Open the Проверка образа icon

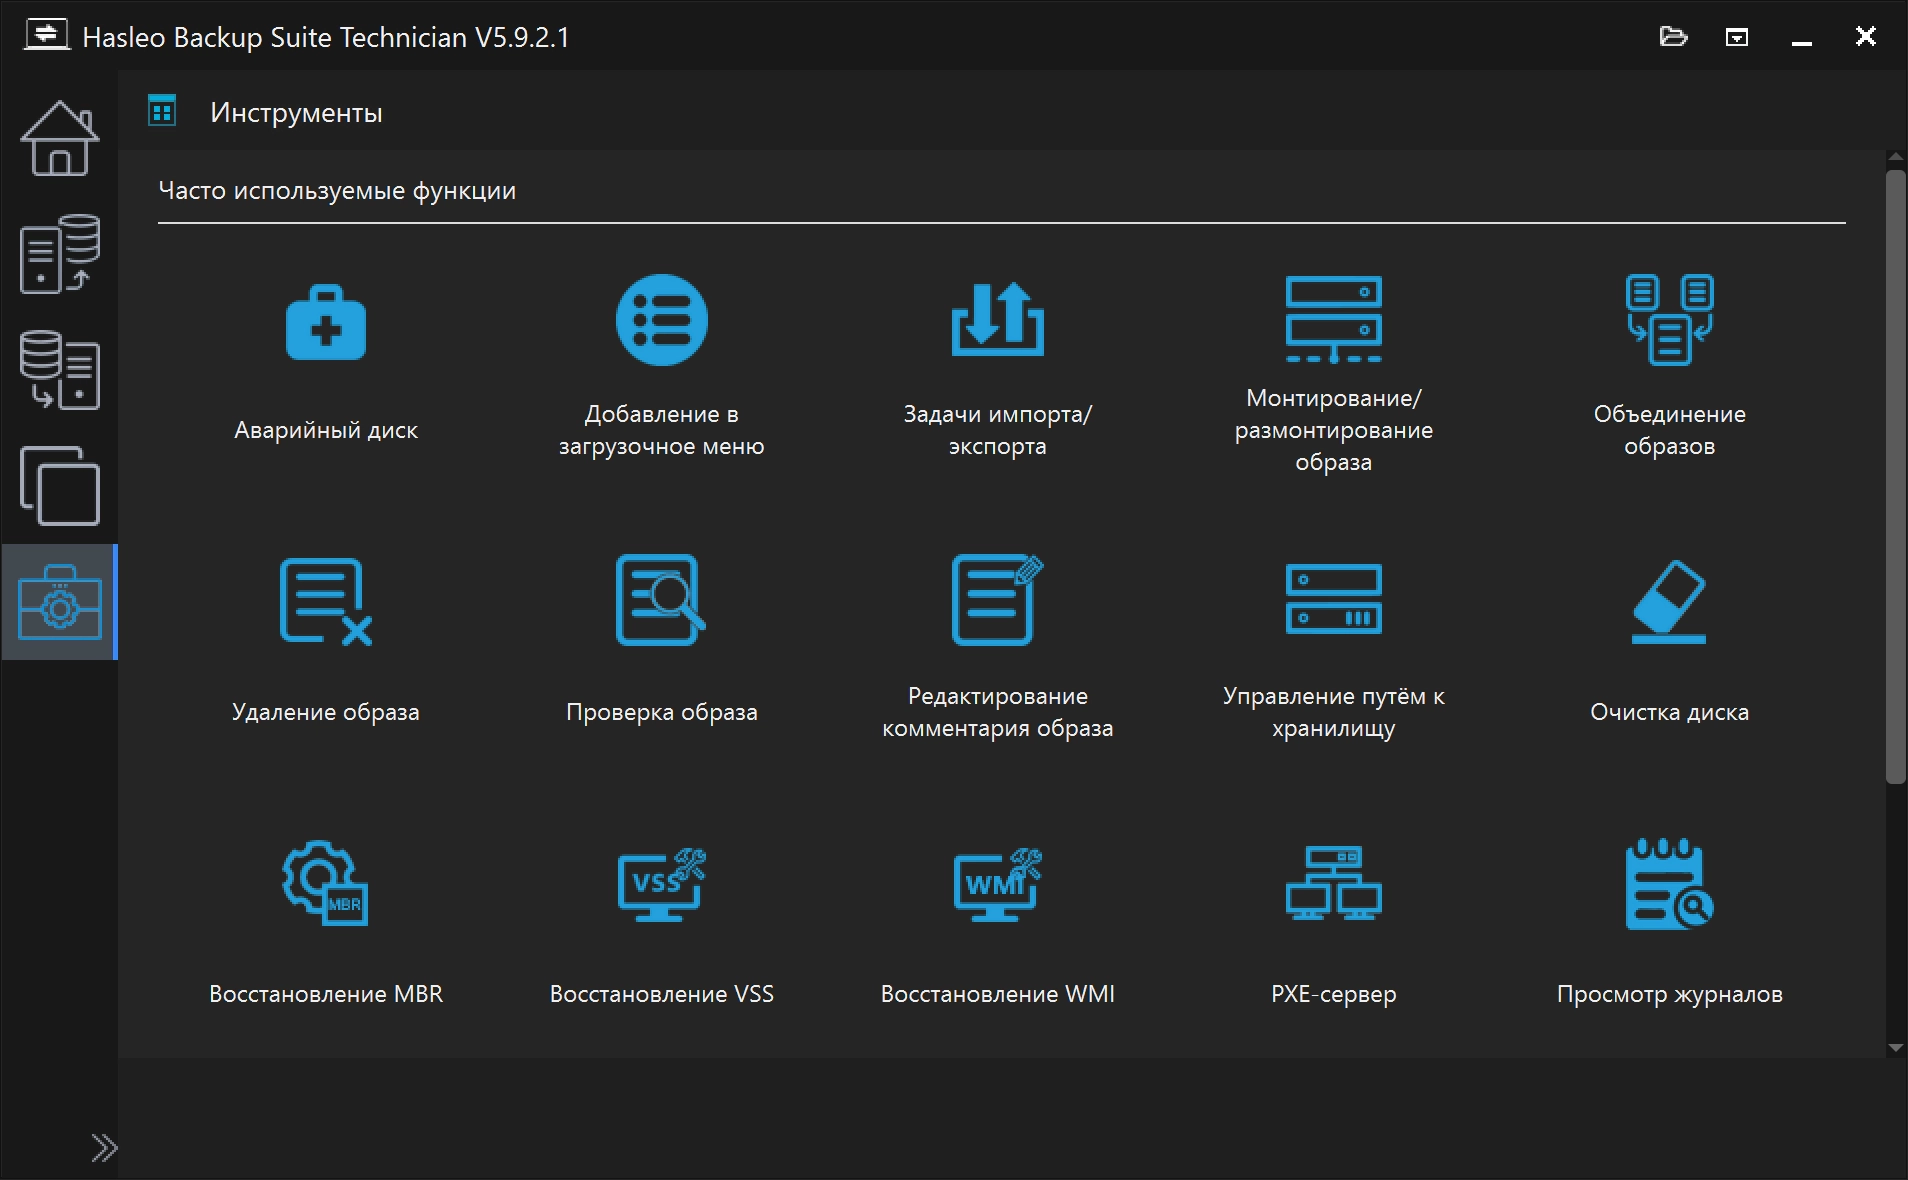tap(660, 600)
